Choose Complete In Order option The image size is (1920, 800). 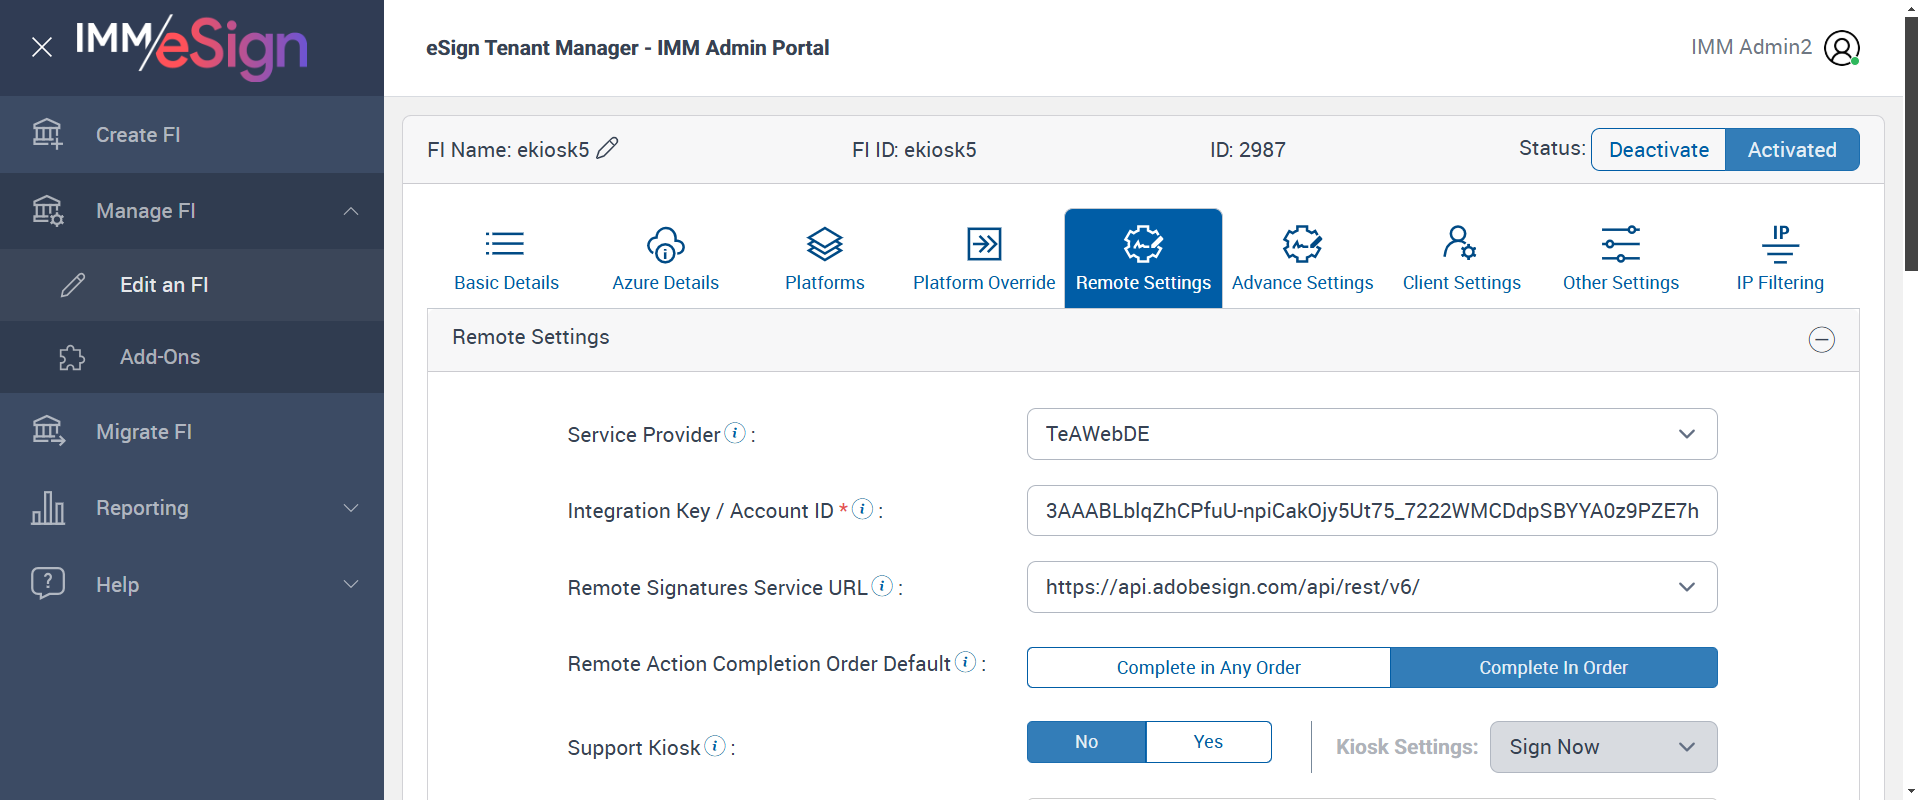1553,668
